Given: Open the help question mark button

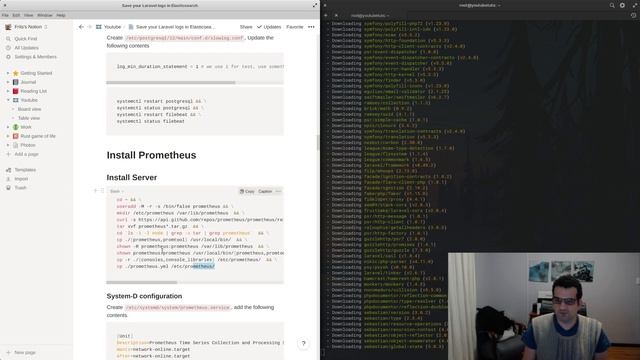Looking at the screenshot, I should [x=303, y=344].
